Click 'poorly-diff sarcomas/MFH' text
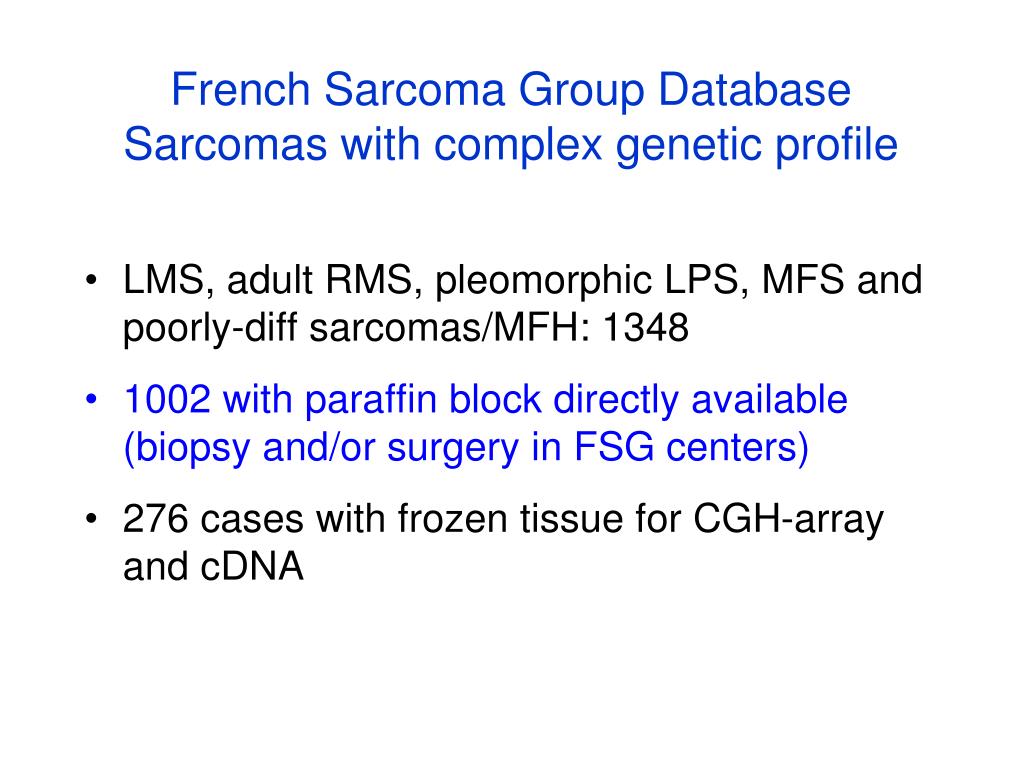This screenshot has height=768, width=1024. 357,328
